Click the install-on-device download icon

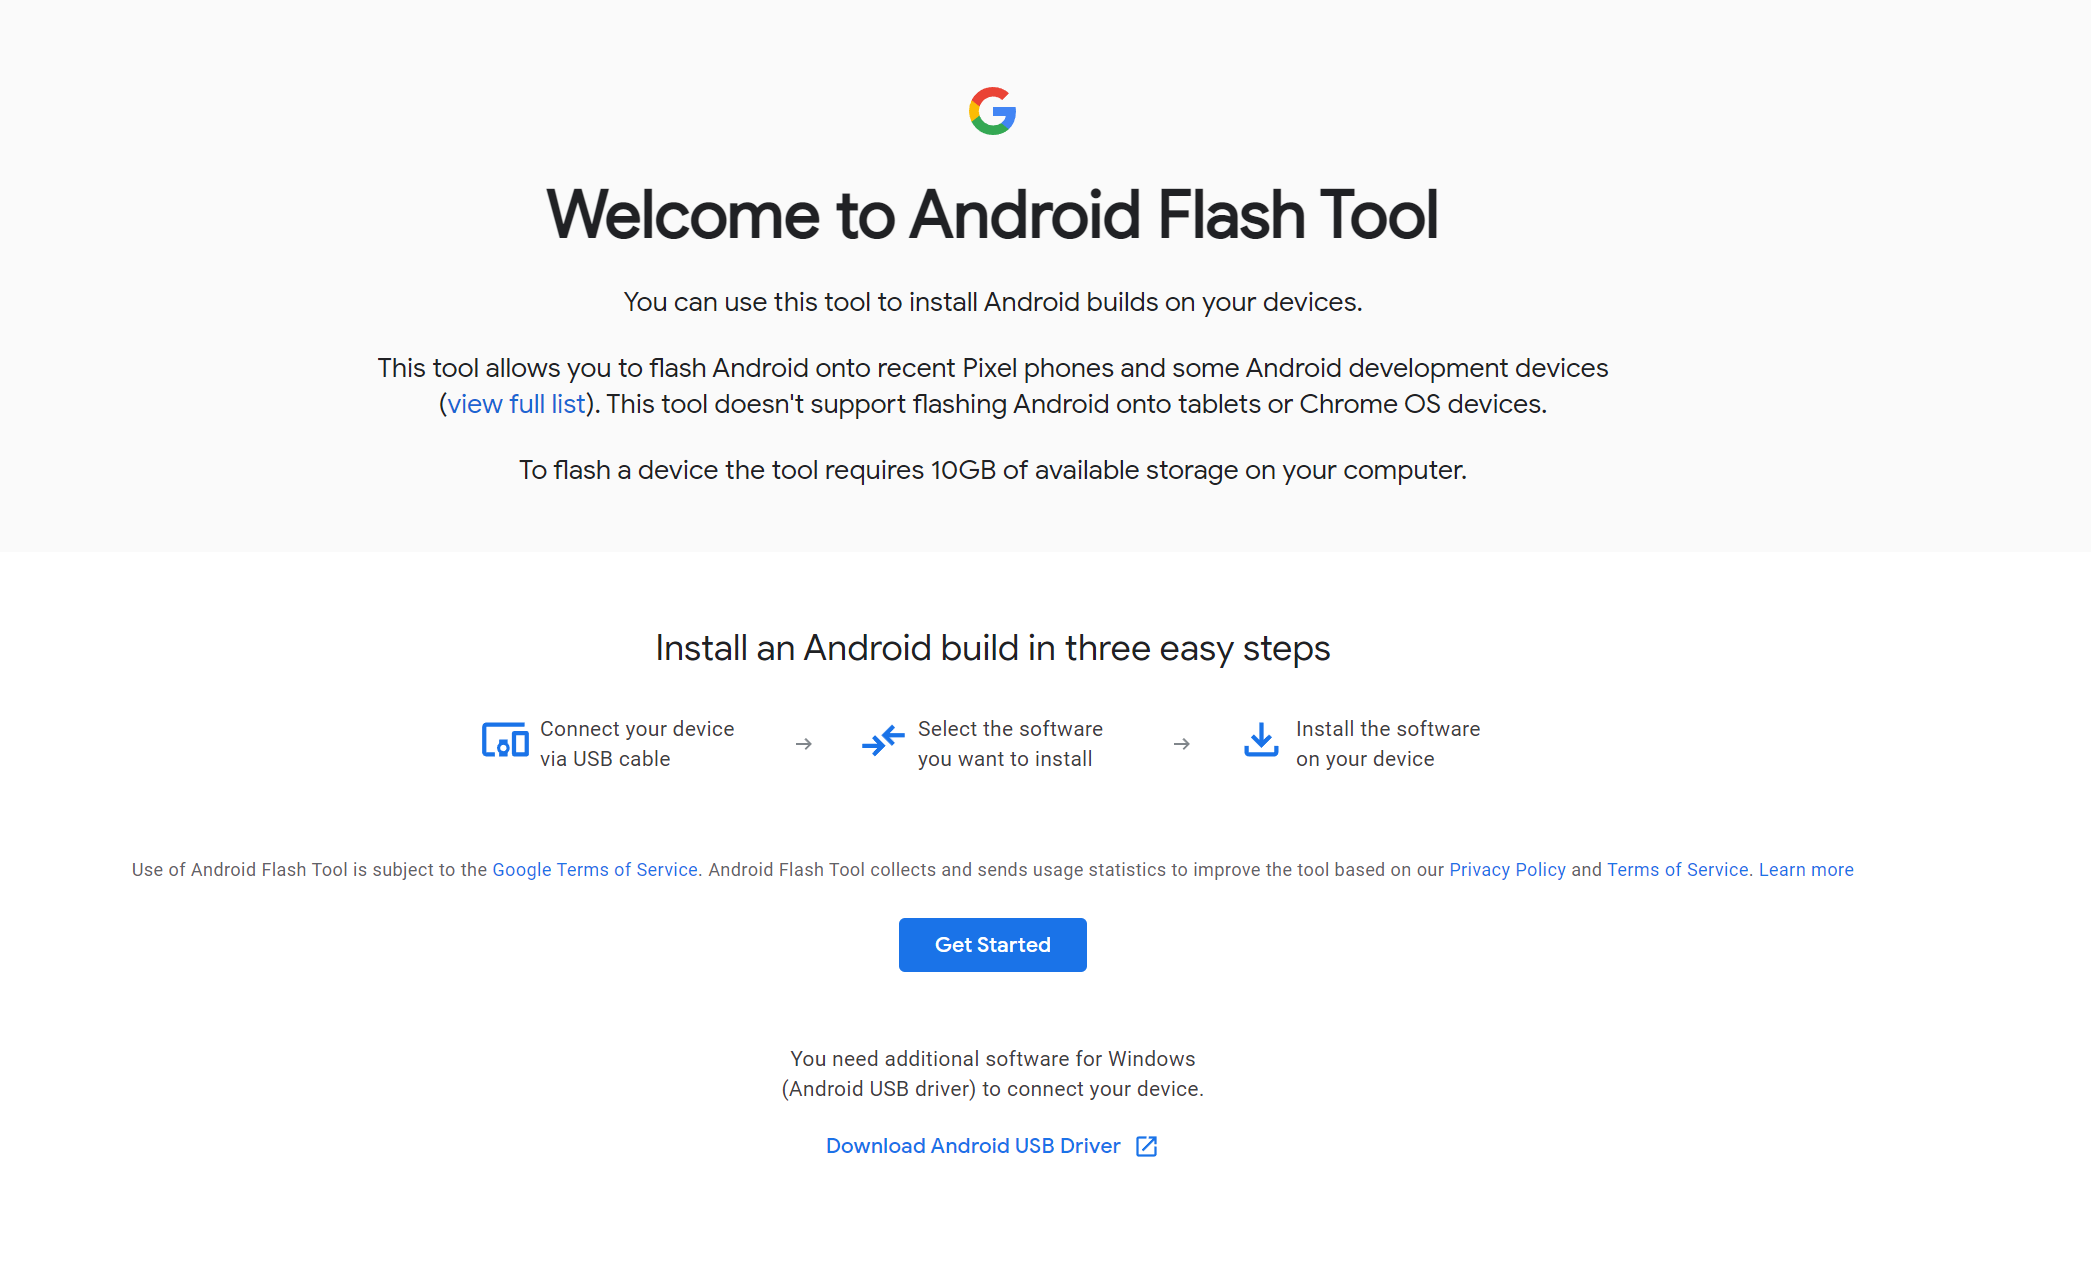point(1260,741)
